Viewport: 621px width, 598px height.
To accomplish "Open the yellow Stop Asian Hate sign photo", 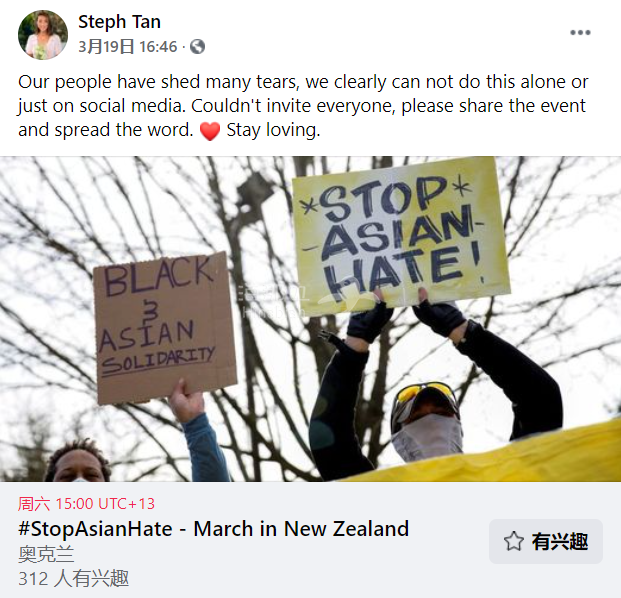I will 400,233.
